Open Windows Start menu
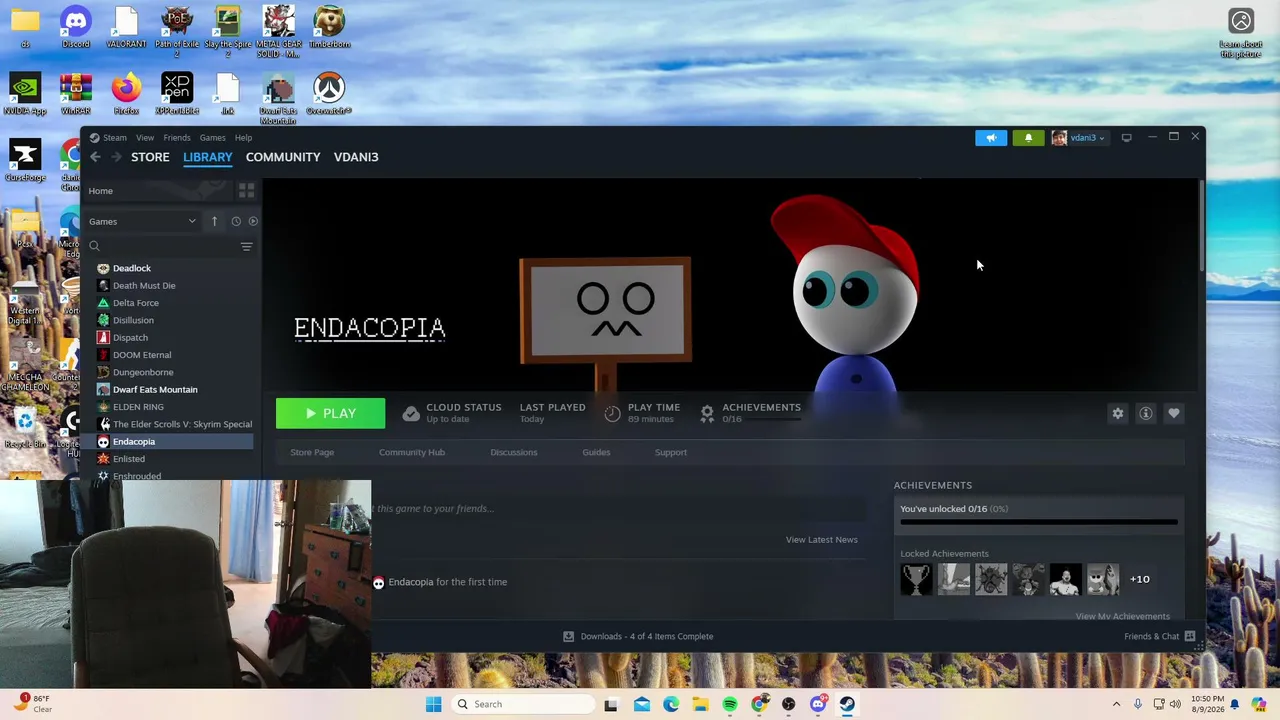Screen dimensions: 1280x720 tap(433, 704)
